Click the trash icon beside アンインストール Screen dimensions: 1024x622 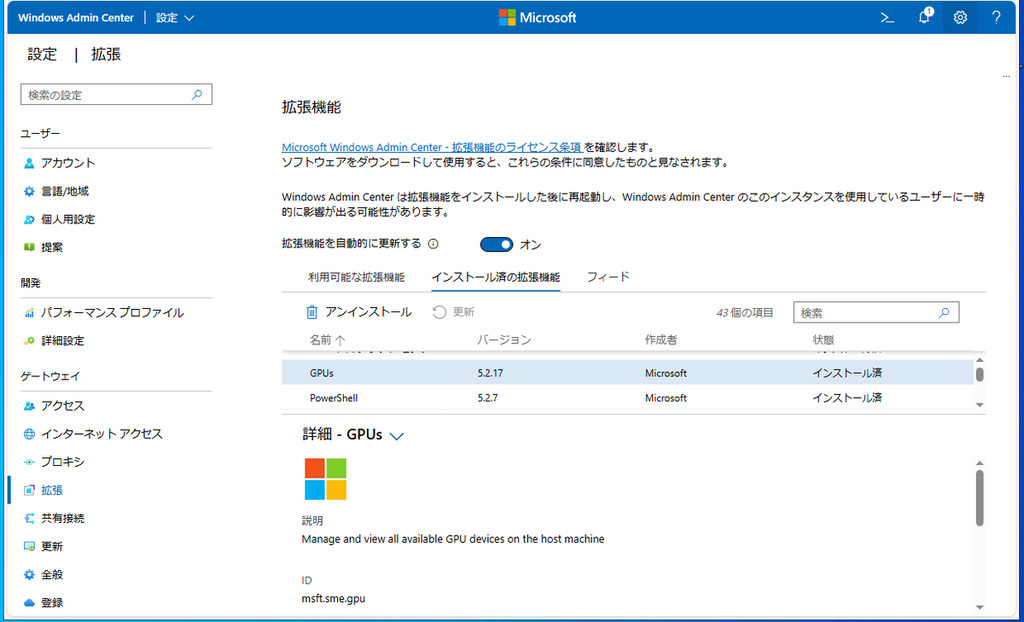click(312, 312)
